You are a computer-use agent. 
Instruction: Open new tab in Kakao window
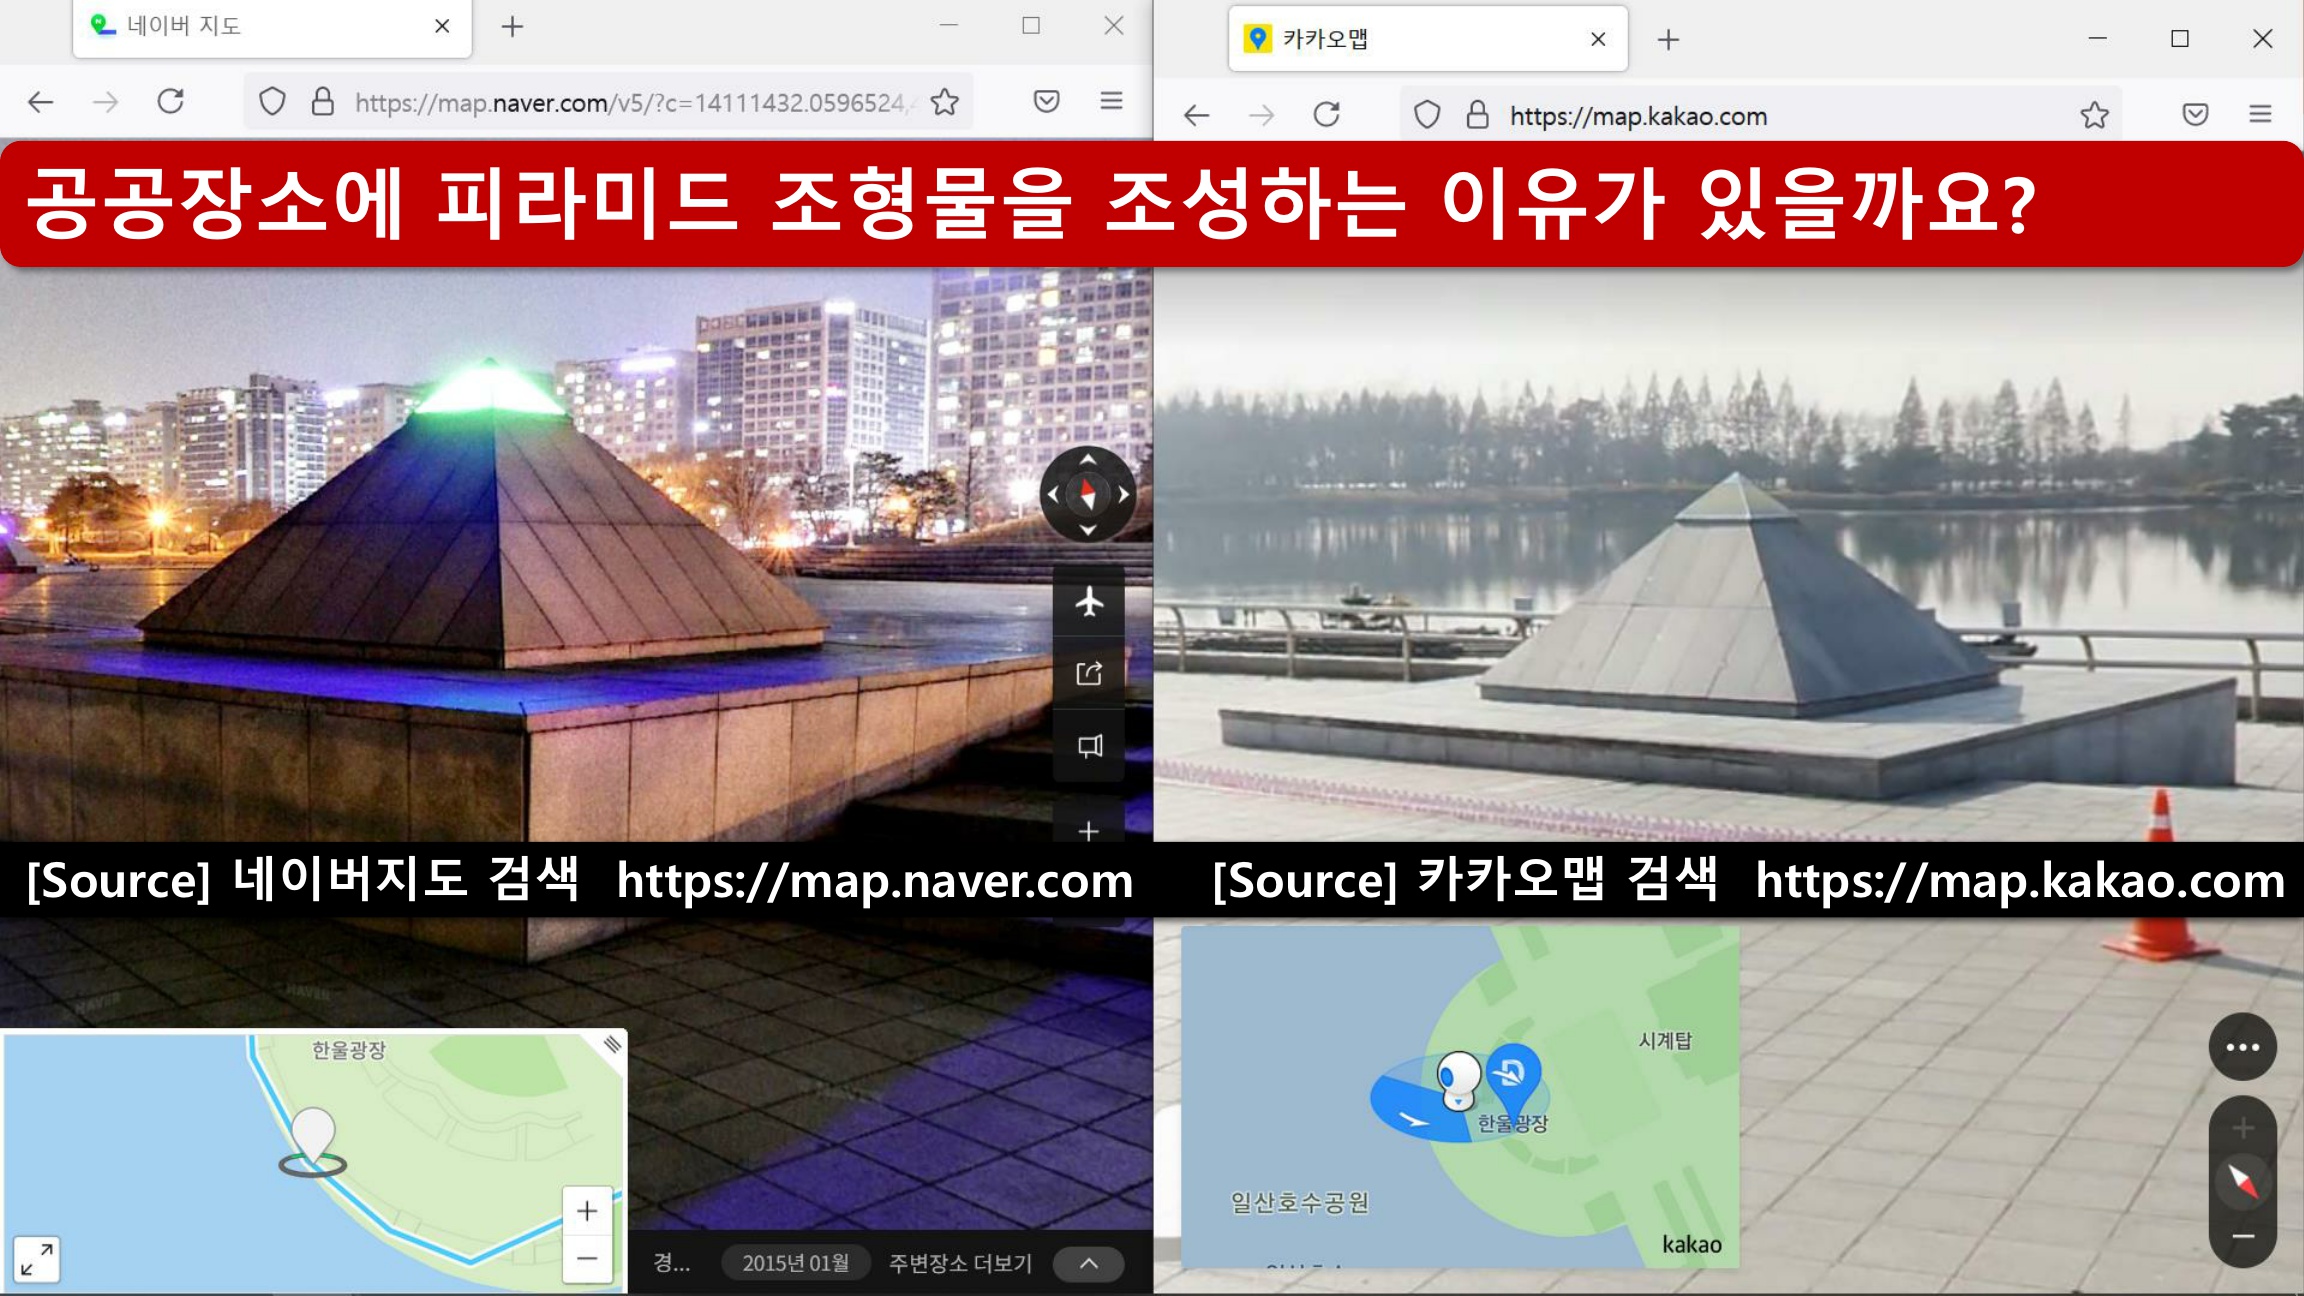[x=1668, y=40]
